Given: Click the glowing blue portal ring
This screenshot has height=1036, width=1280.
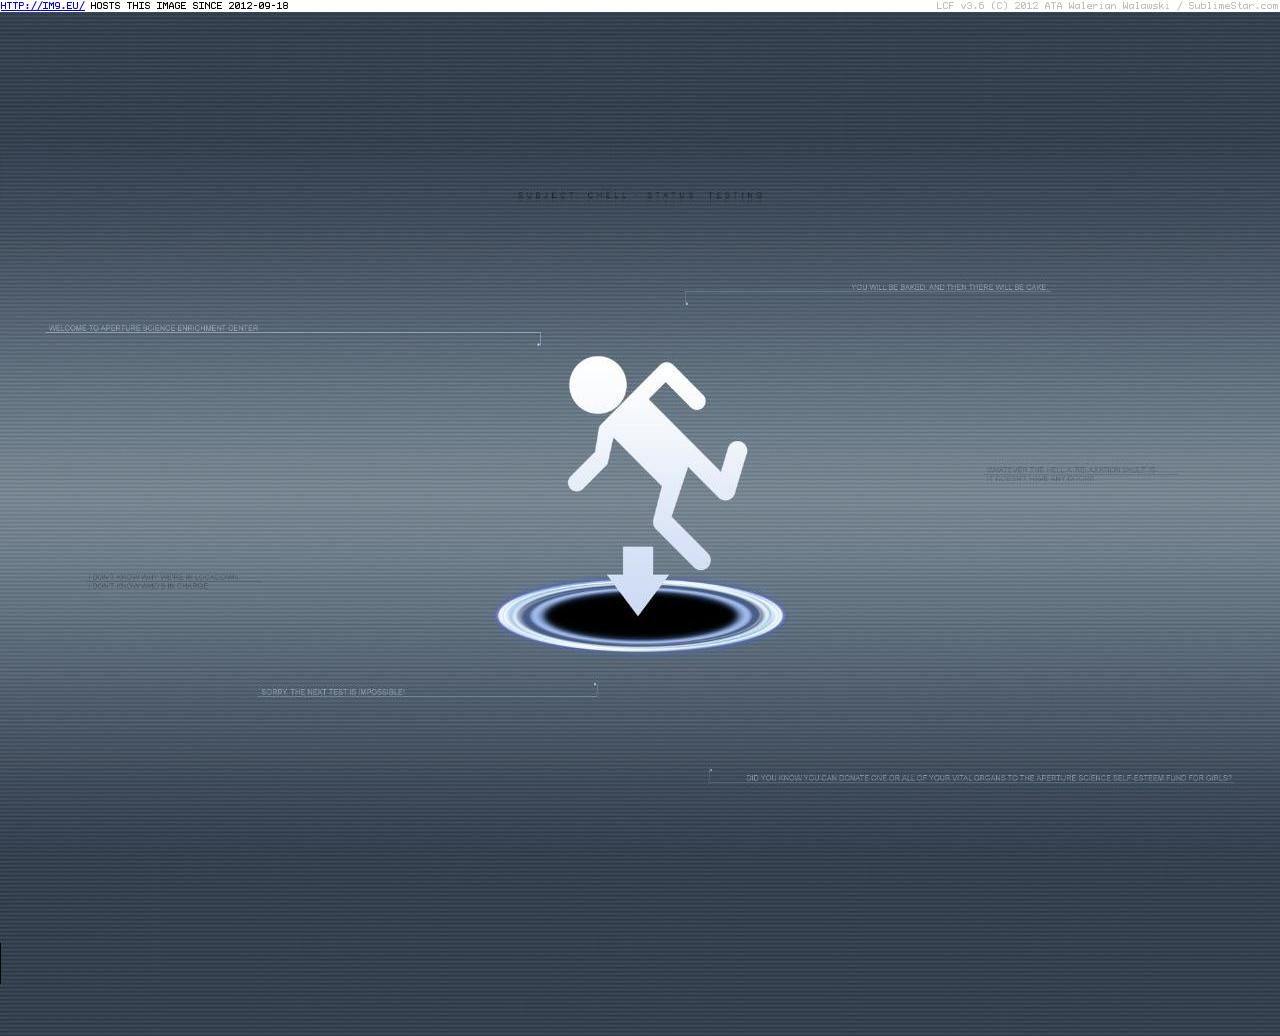Looking at the screenshot, I should 640,616.
